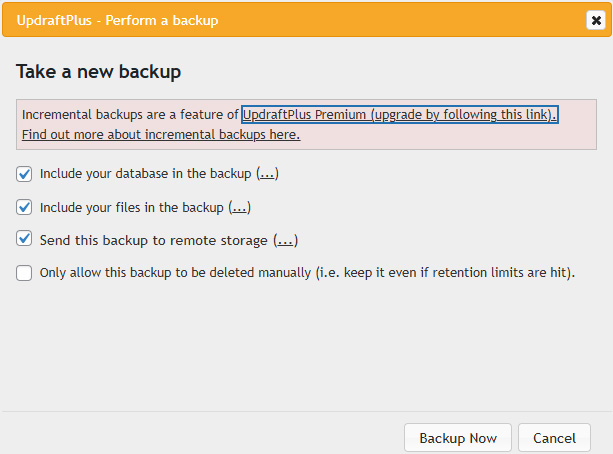Click empty footer area left of Backup Now
The height and width of the screenshot is (454, 613).
[x=200, y=438]
